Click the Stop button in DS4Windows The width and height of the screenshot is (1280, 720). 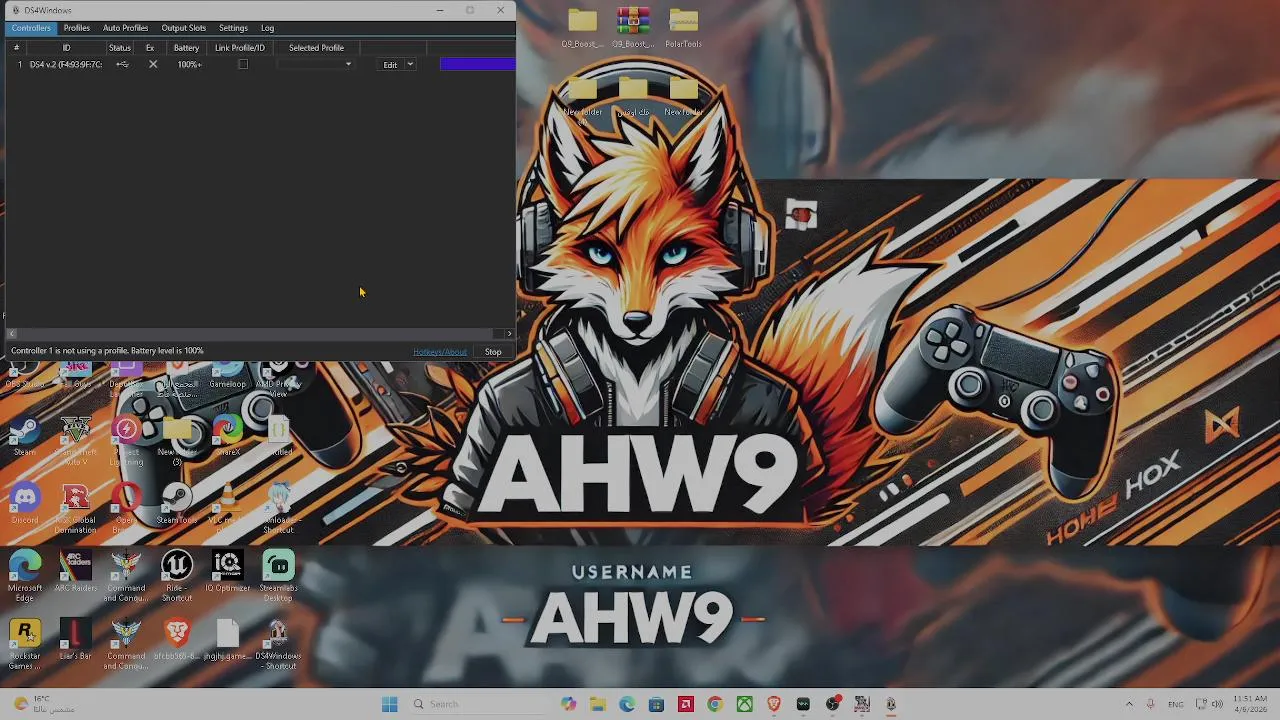click(x=493, y=352)
